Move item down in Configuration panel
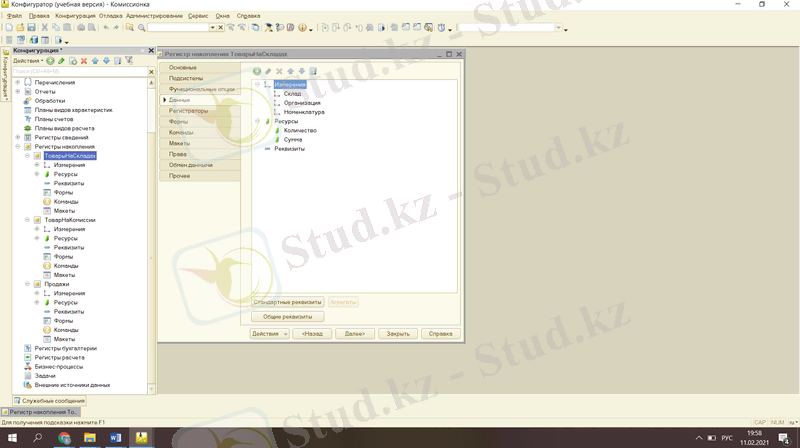 106,61
